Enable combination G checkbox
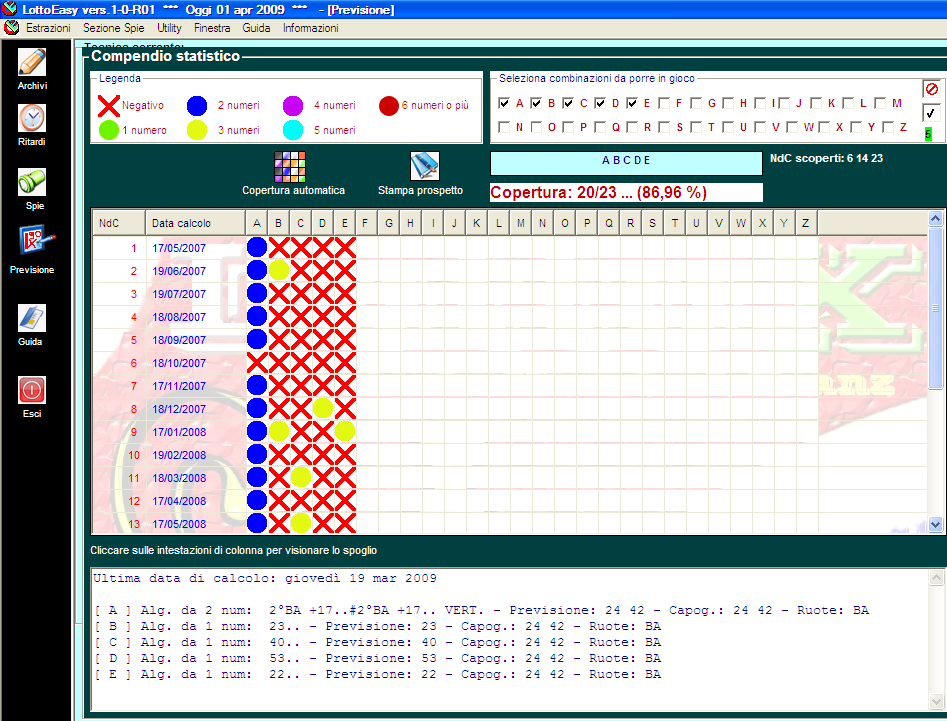This screenshot has height=721, width=947. [696, 103]
